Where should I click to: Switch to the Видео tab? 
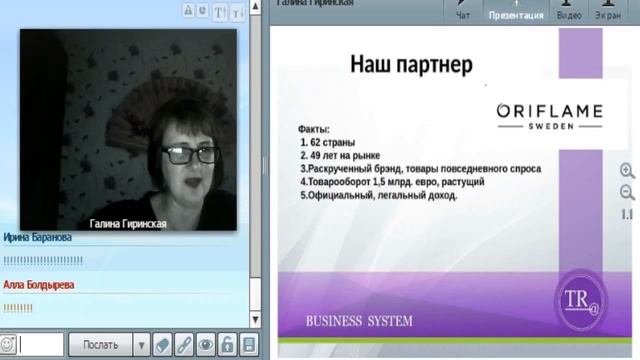click(x=569, y=11)
